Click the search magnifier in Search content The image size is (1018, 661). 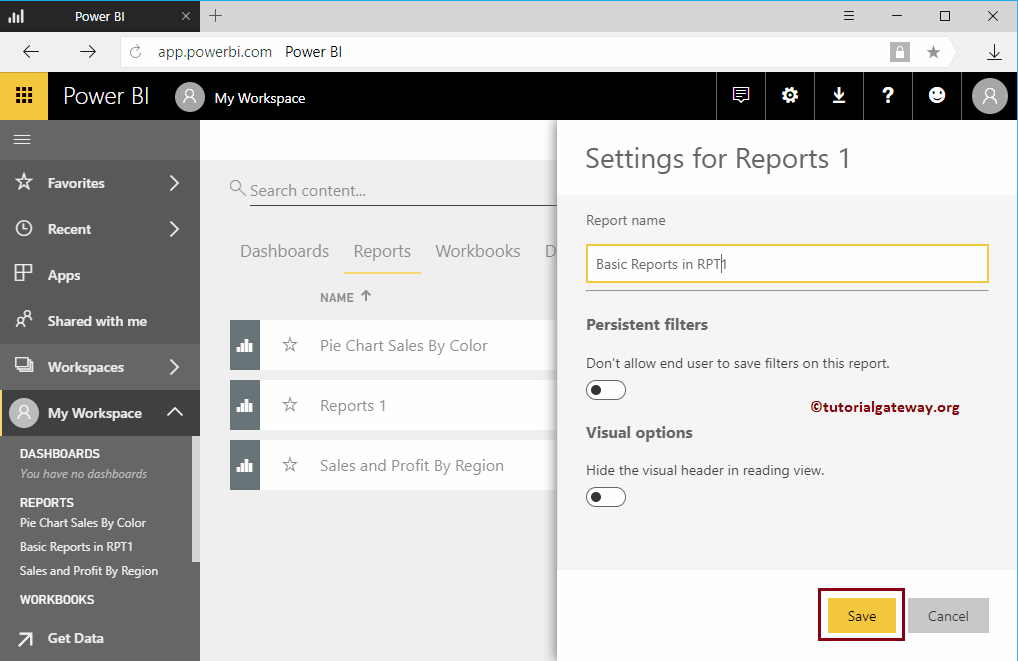pos(237,188)
